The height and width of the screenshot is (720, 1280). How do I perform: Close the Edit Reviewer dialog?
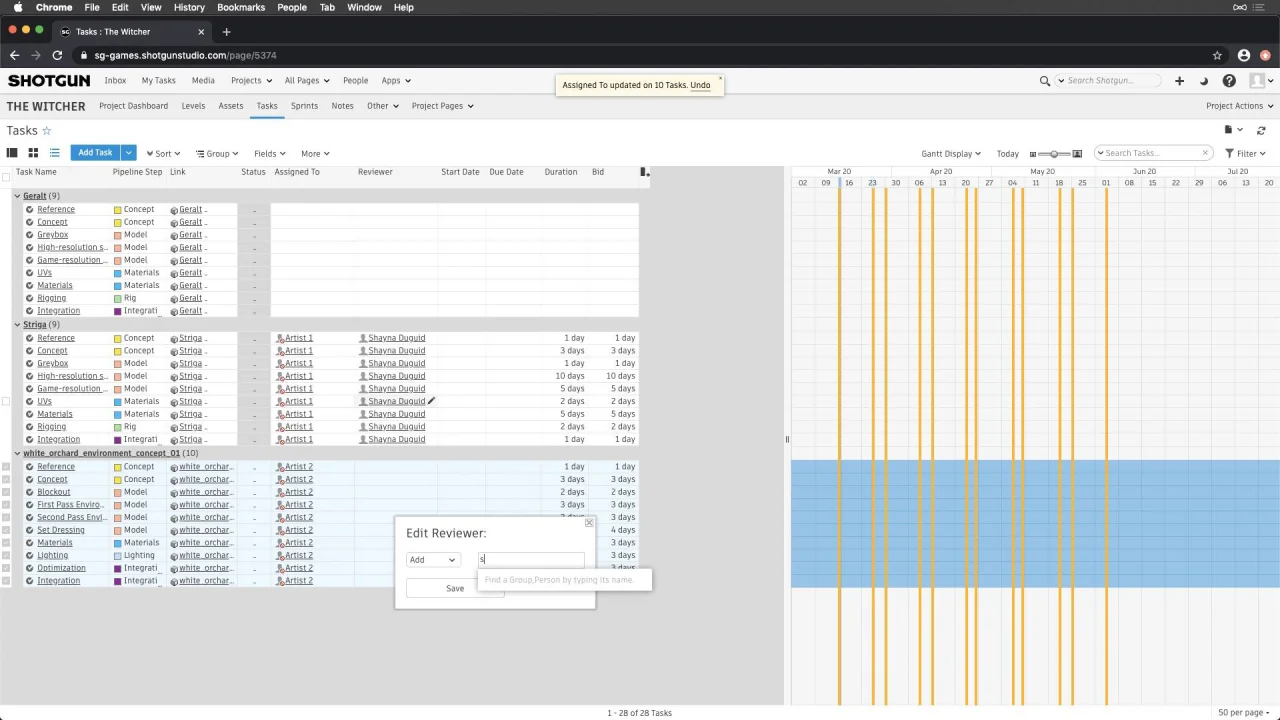(588, 523)
